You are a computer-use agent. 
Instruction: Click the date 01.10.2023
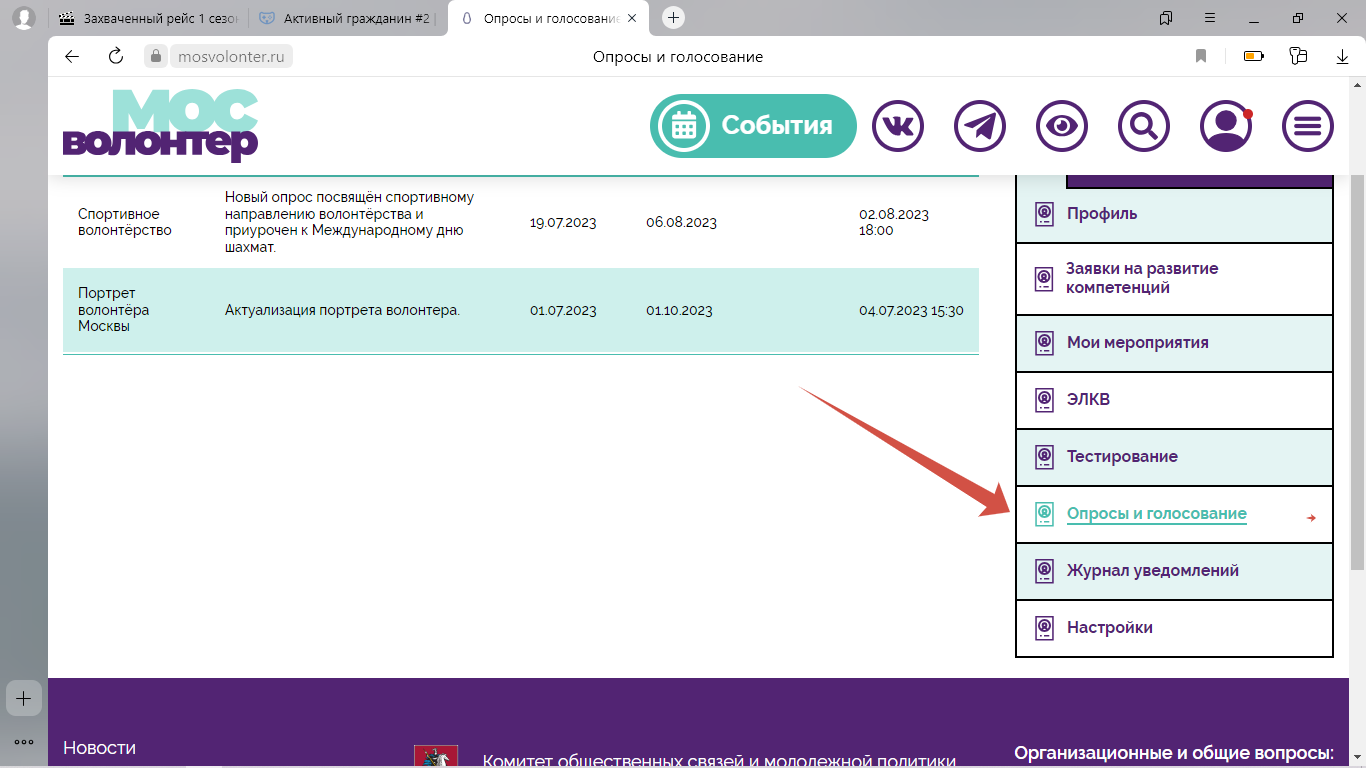click(x=679, y=310)
